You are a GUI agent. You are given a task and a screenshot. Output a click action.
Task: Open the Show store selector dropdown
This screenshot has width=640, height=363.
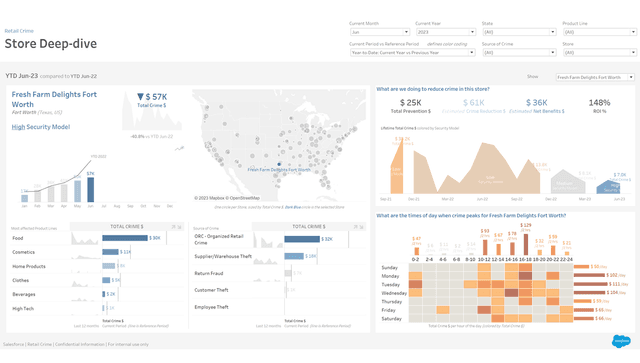(x=595, y=77)
